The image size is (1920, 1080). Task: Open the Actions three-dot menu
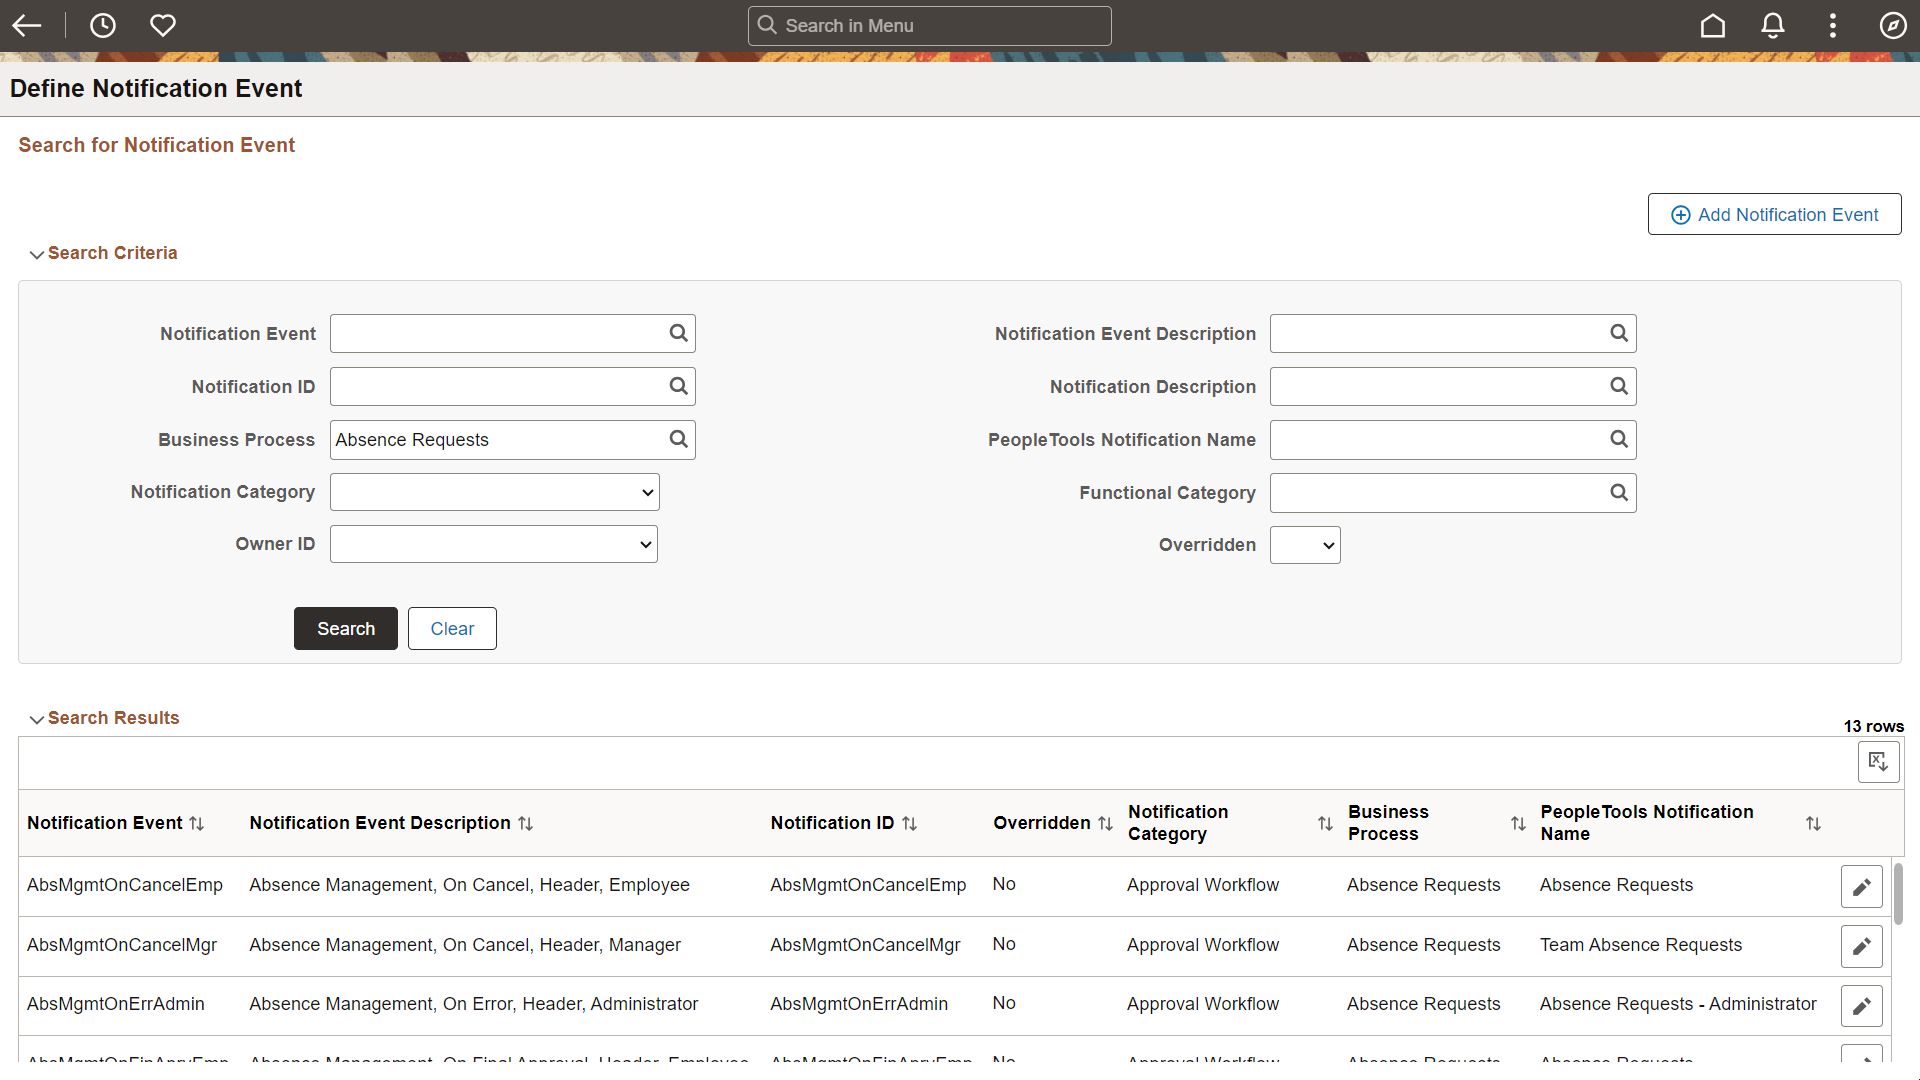[1833, 26]
